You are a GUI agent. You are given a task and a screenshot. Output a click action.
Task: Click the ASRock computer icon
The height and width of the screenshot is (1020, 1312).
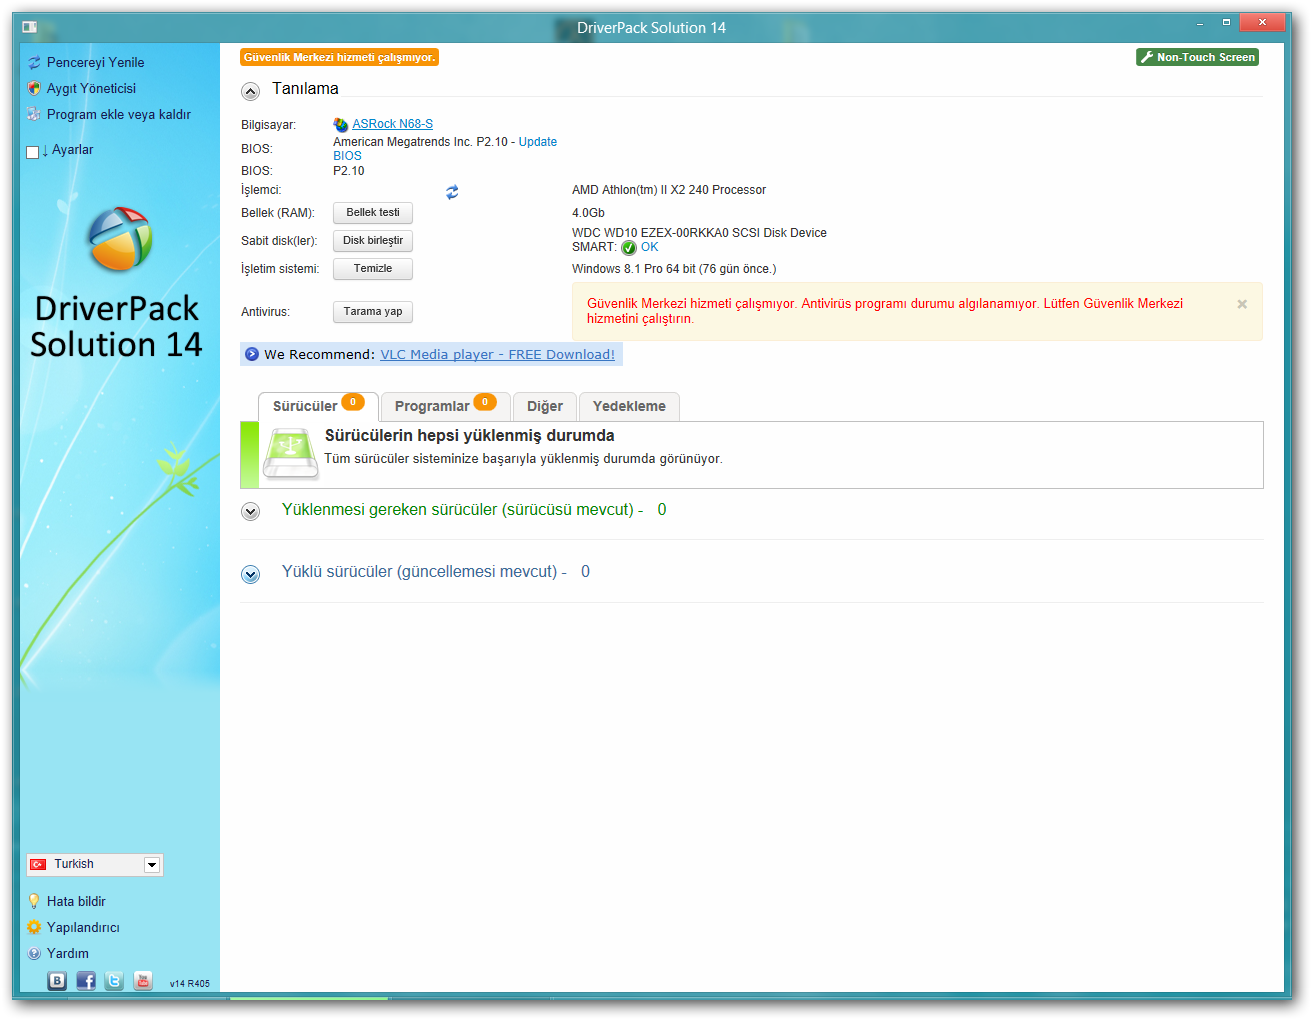coord(341,124)
